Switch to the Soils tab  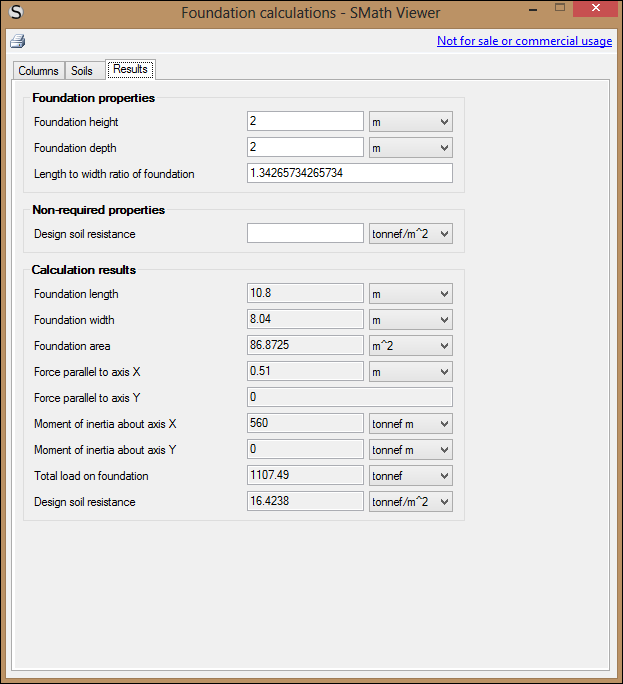(x=82, y=71)
